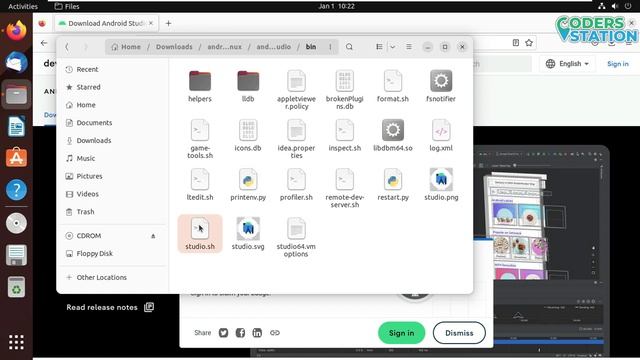Select the ltedit.sh script

point(200,184)
